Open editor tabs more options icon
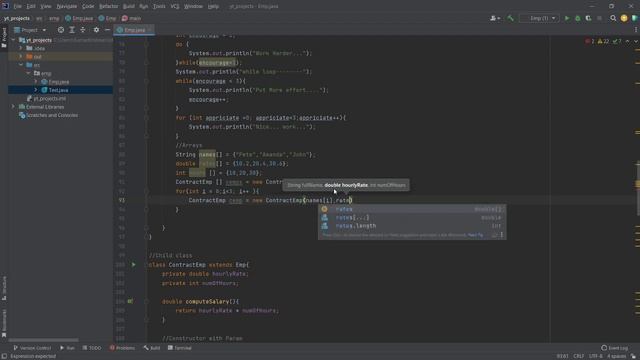 (x=636, y=30)
